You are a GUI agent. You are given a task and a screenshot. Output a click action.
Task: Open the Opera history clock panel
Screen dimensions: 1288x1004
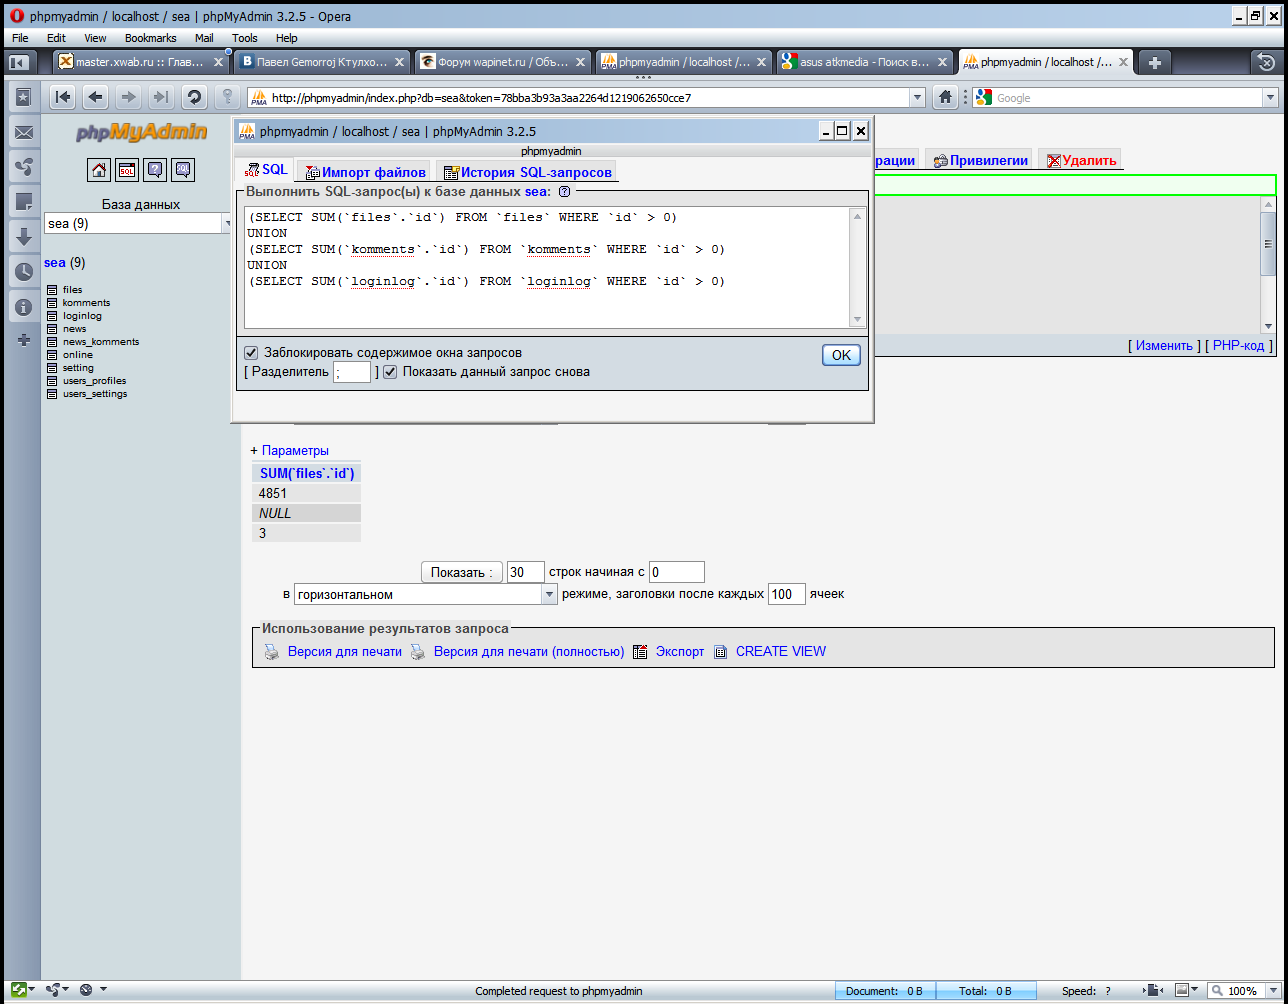tap(24, 271)
